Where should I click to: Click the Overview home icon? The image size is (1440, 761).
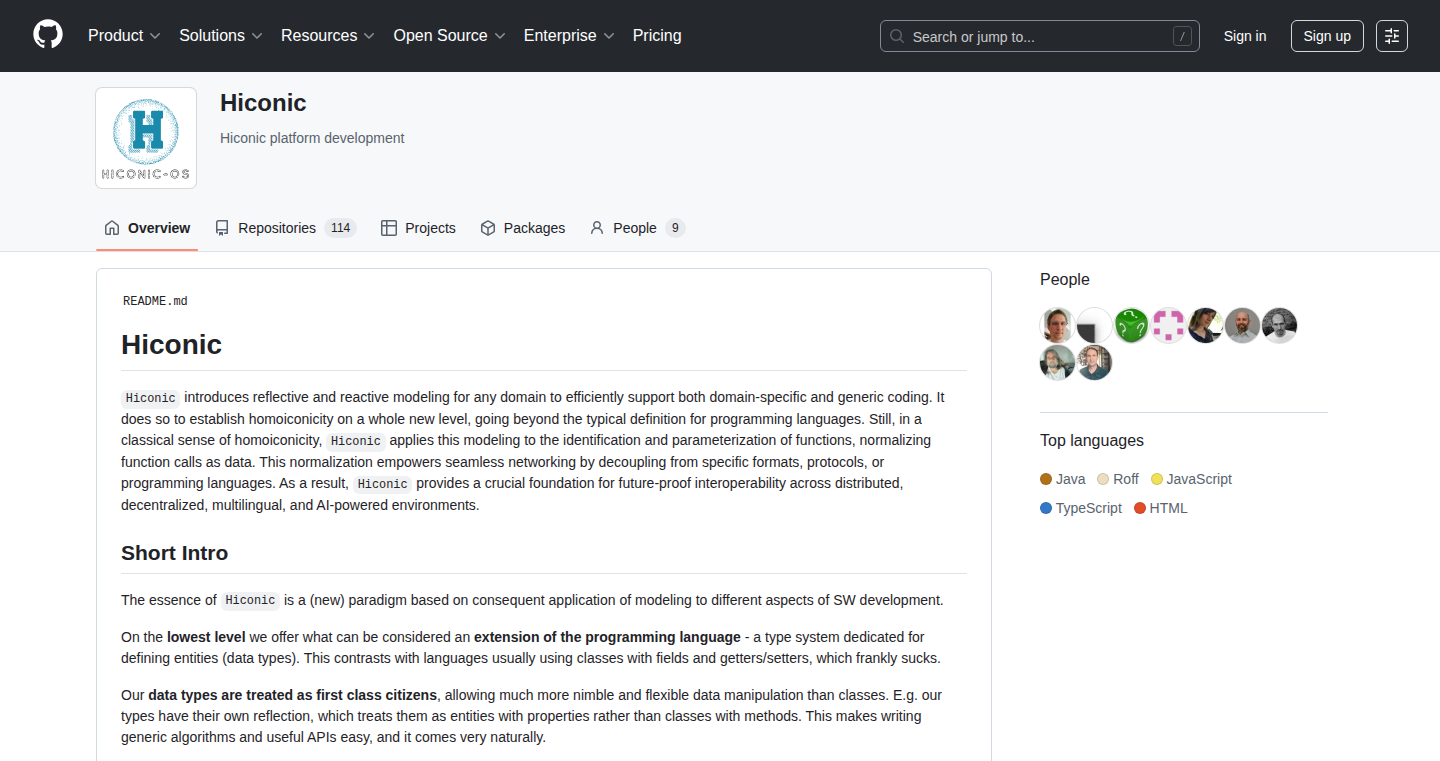pyautogui.click(x=112, y=228)
